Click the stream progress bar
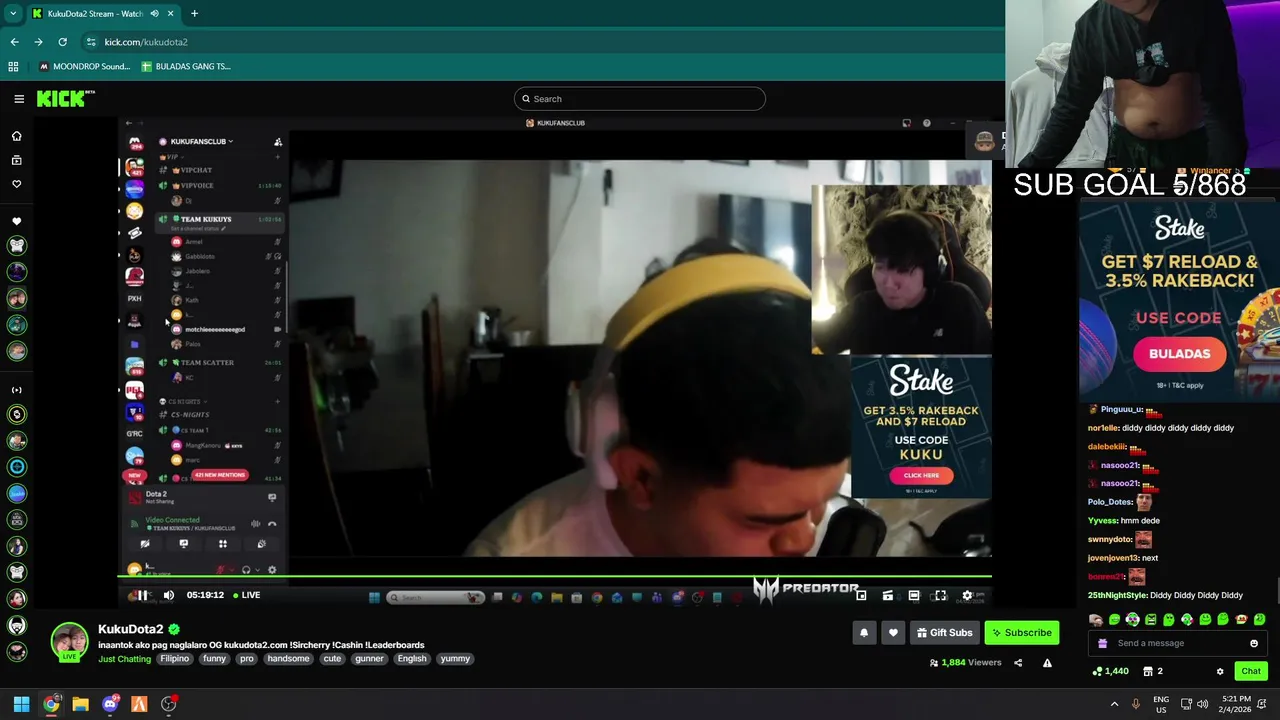The width and height of the screenshot is (1280, 720). (555, 576)
